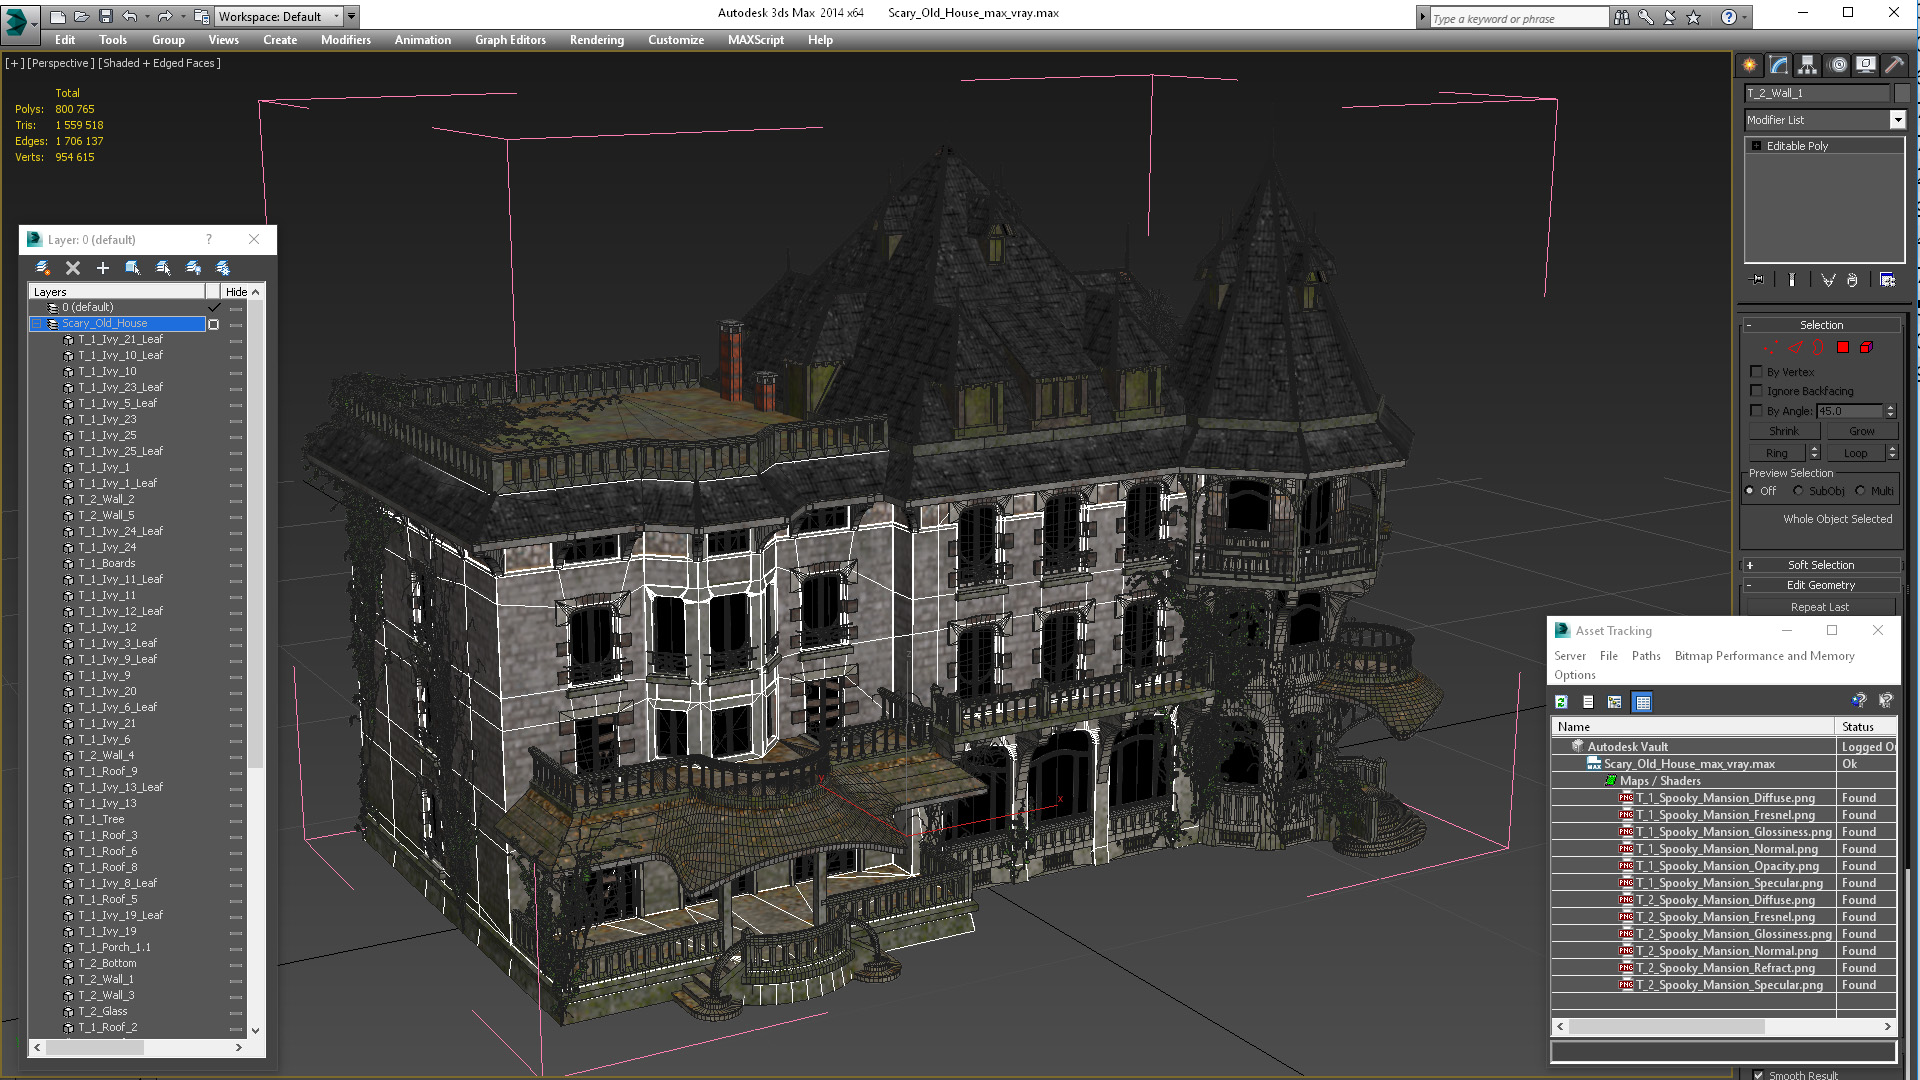Open the Utilities command panel tab
The width and height of the screenshot is (1920, 1080).
click(x=1894, y=65)
